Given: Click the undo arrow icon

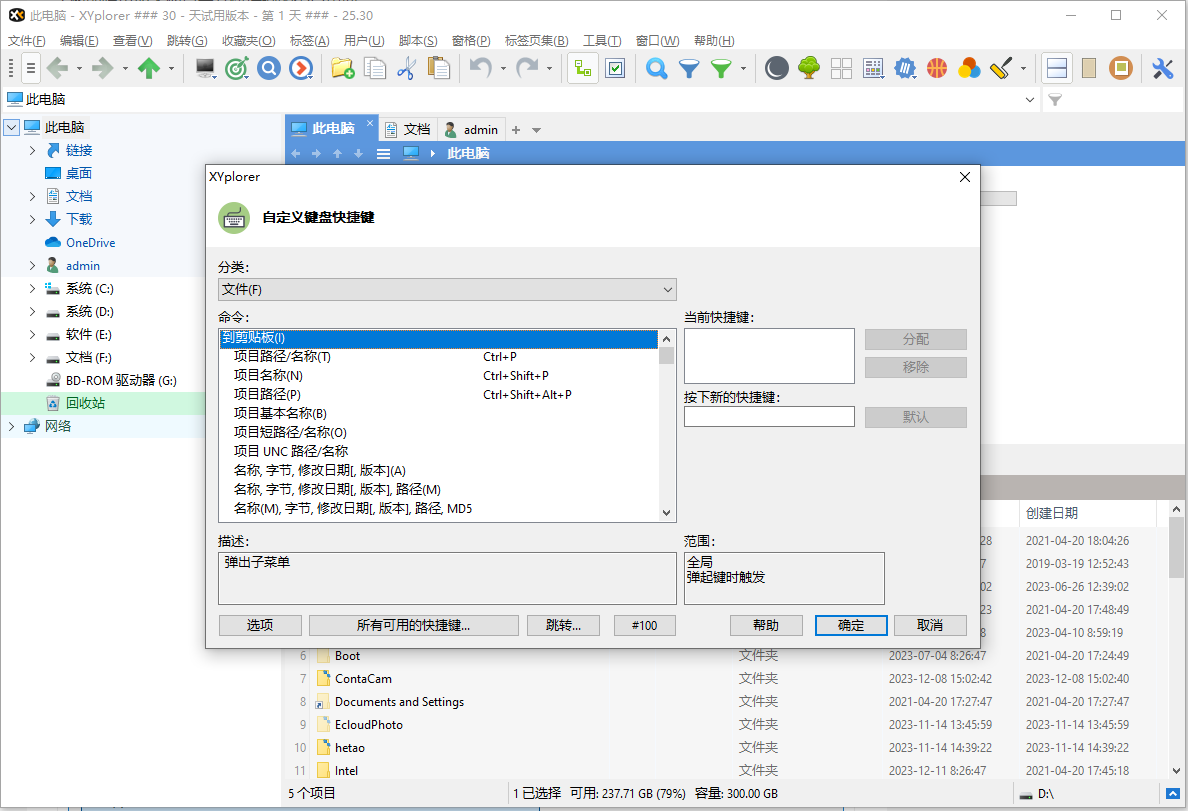Looking at the screenshot, I should 479,68.
